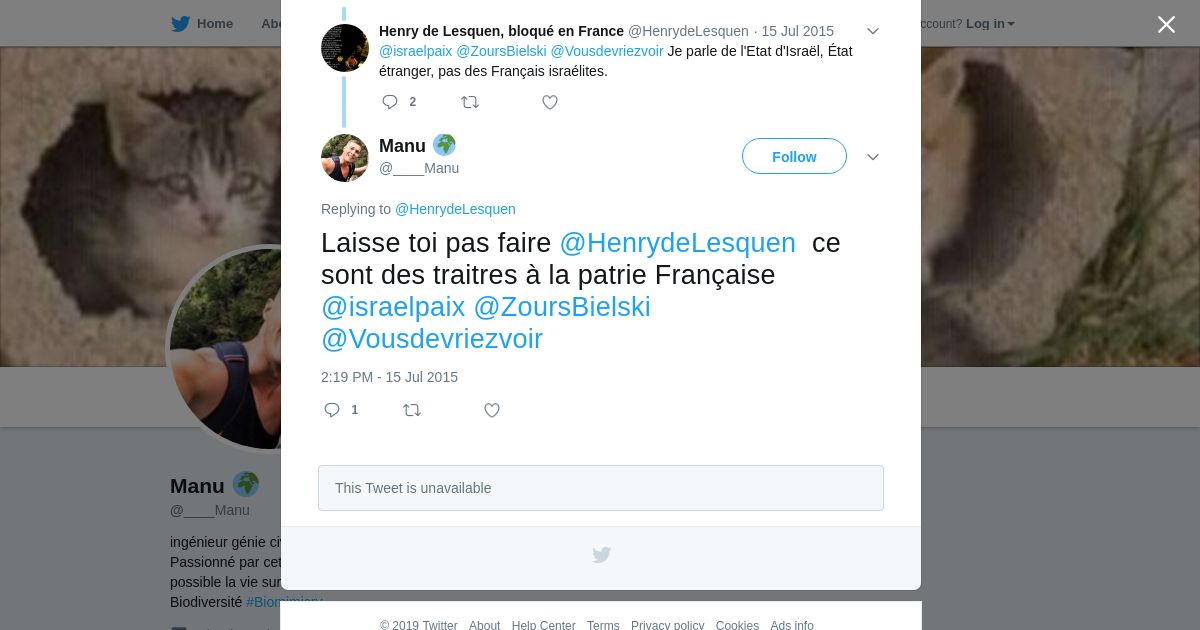Reply to Henry de Lesquen's tweet
Screen dimensions: 1200x630
390,102
